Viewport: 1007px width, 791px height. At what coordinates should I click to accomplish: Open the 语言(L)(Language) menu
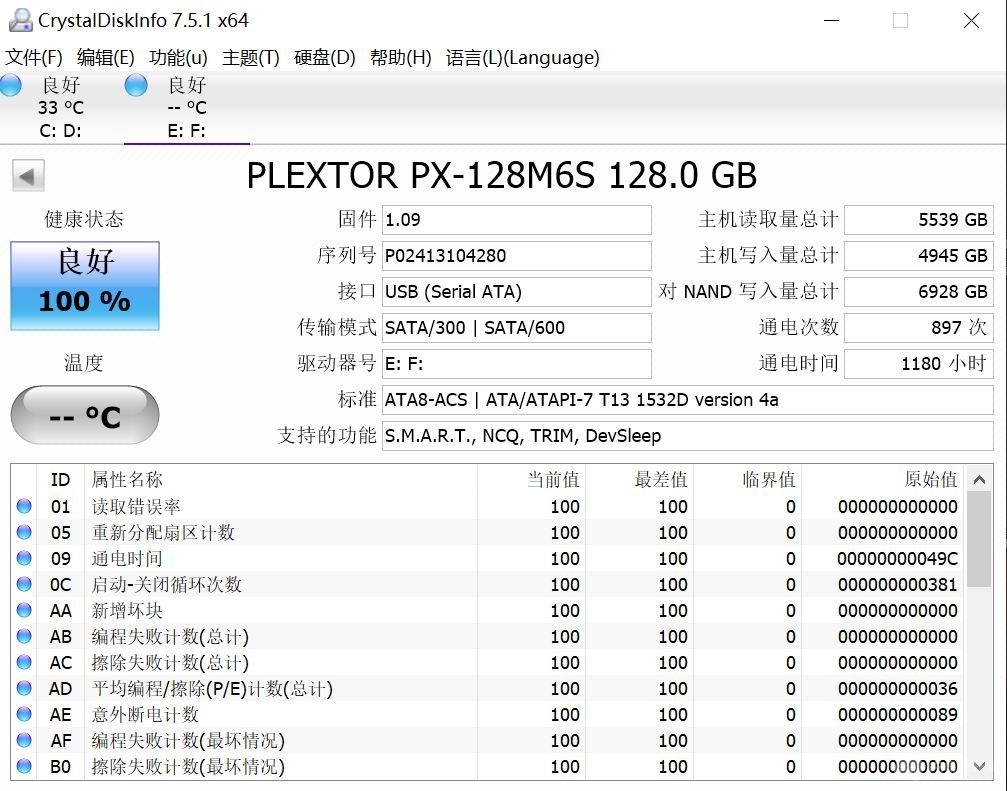[x=523, y=58]
